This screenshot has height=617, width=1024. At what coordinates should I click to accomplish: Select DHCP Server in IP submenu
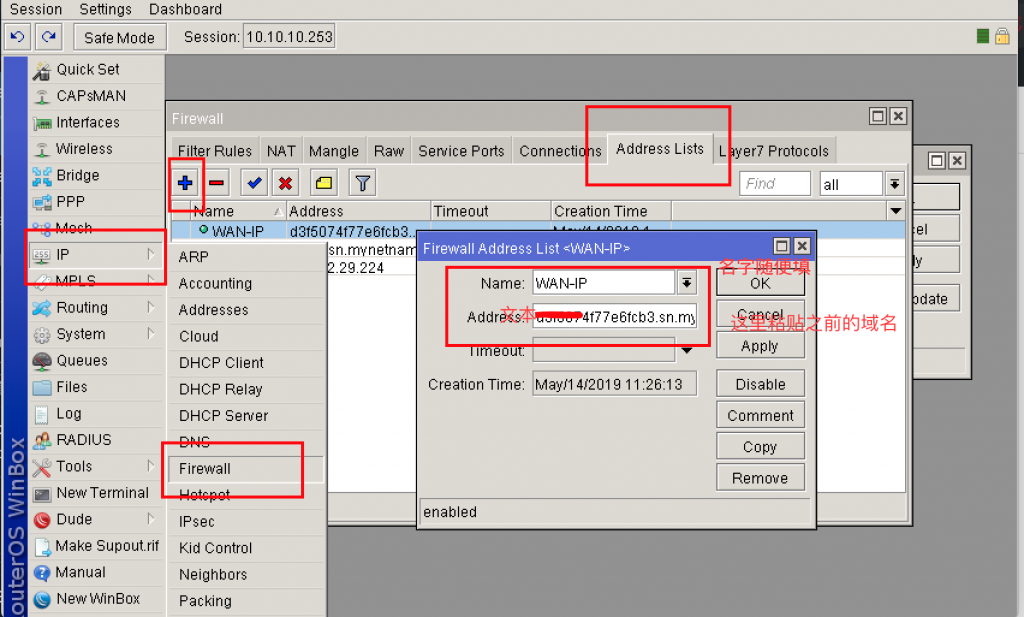(247, 415)
